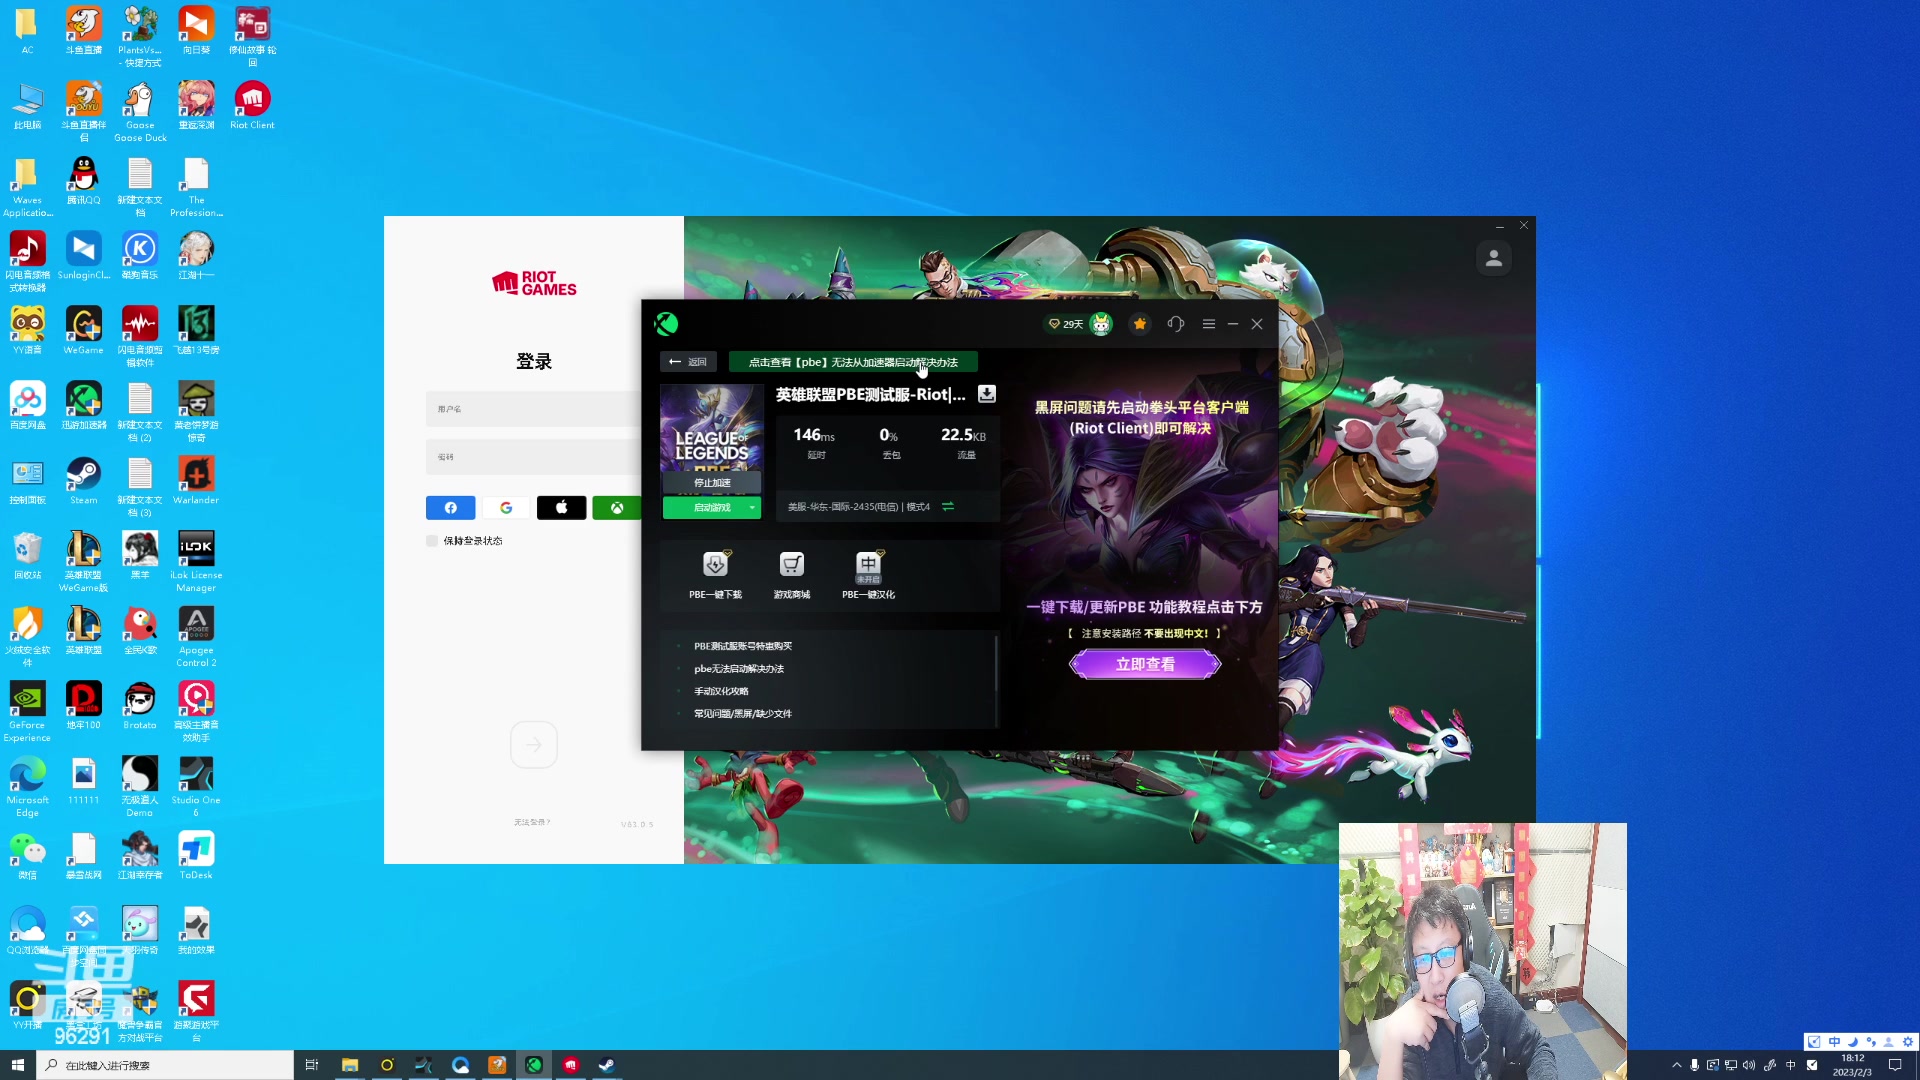Image resolution: width=1920 pixels, height=1080 pixels.
Task: Open Steam from the Windows taskbar
Action: [x=606, y=1065]
